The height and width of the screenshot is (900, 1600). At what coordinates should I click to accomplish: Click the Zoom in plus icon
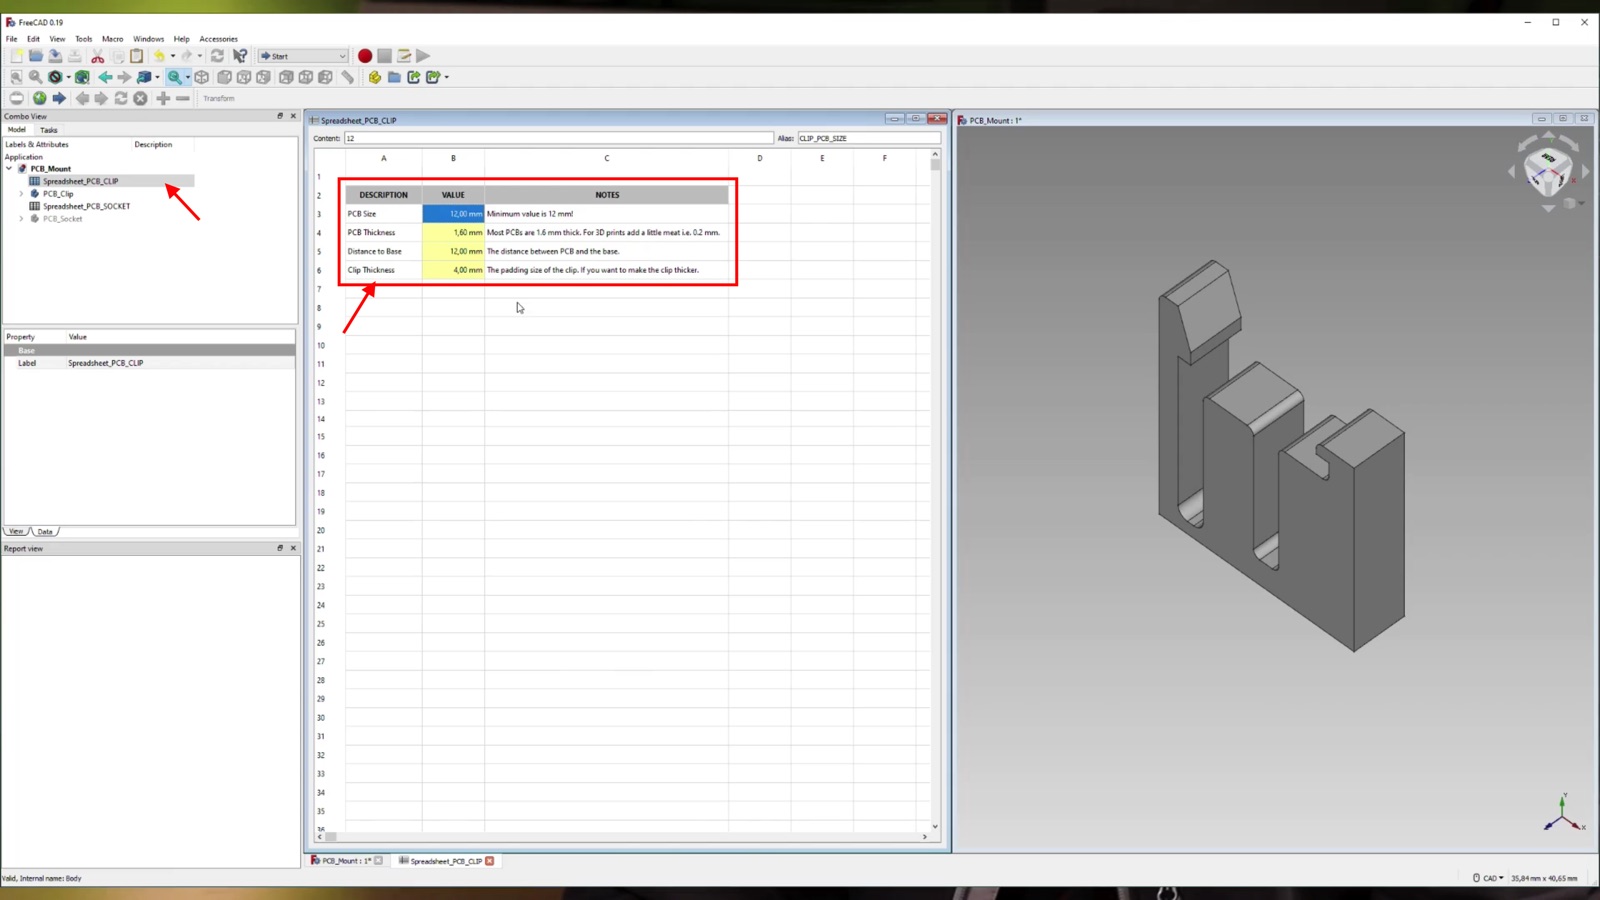163,98
